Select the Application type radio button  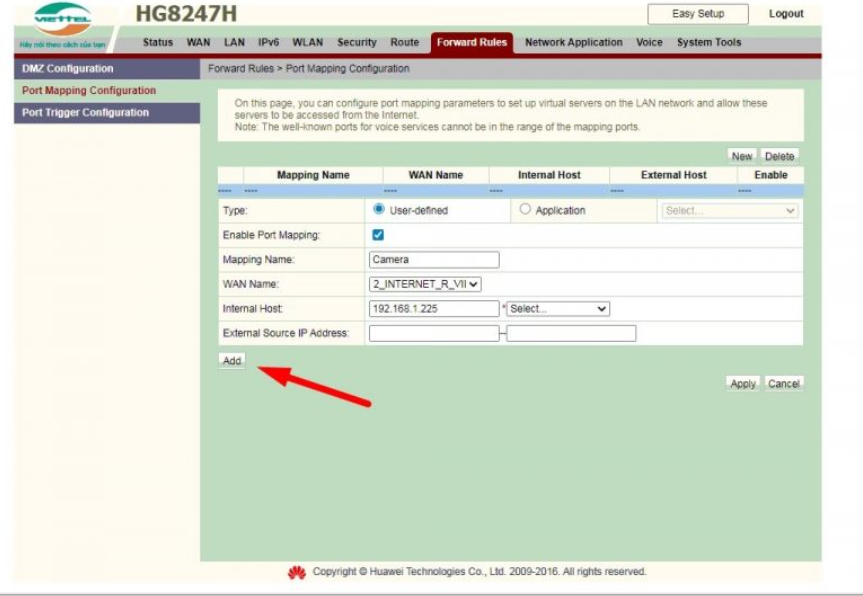click(x=525, y=210)
